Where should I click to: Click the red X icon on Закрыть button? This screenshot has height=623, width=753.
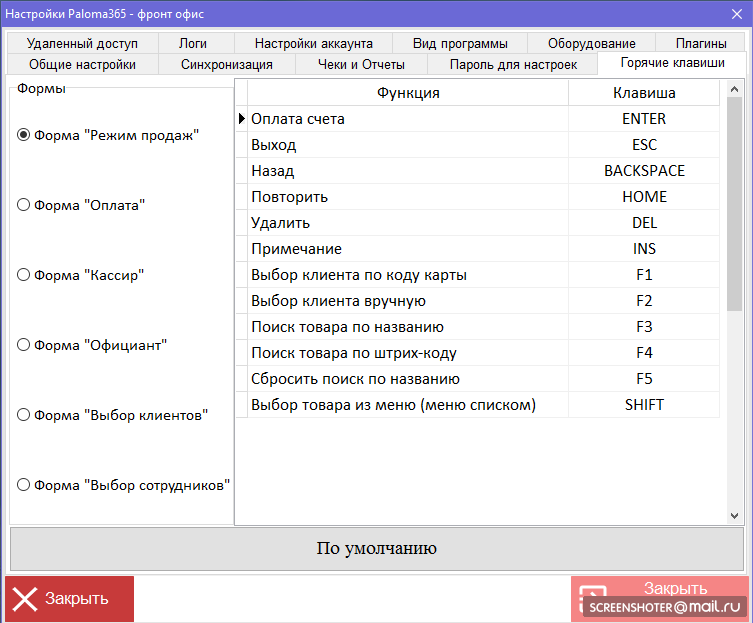pyautogui.click(x=25, y=599)
